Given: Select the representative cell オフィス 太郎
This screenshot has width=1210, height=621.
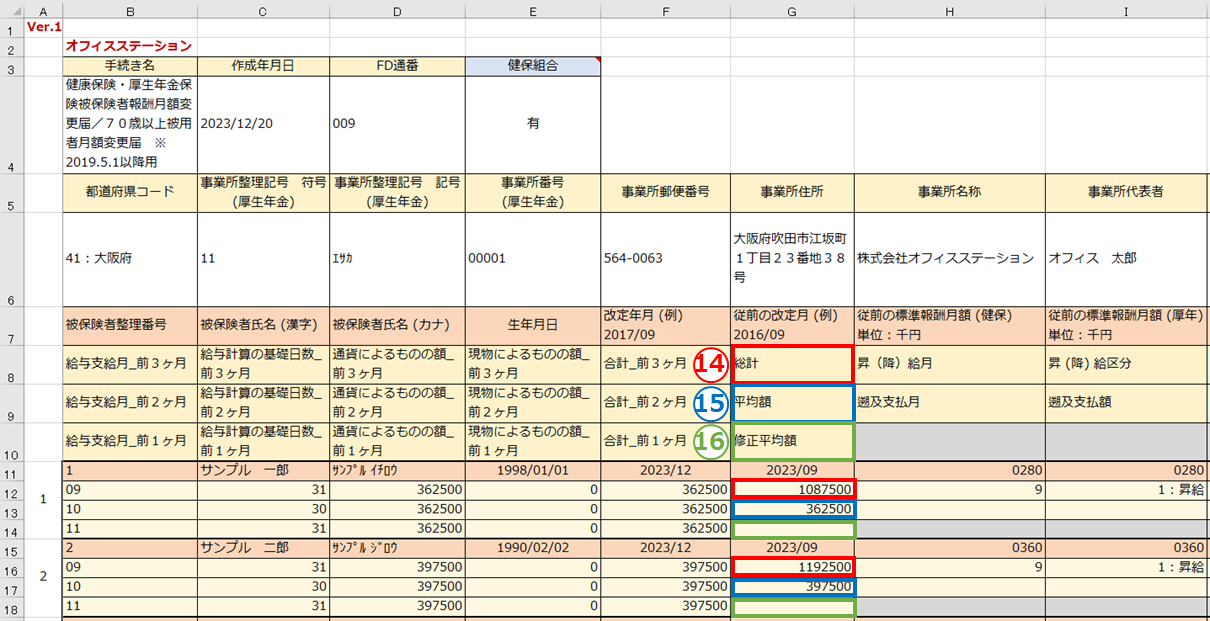Looking at the screenshot, I should [1125, 258].
